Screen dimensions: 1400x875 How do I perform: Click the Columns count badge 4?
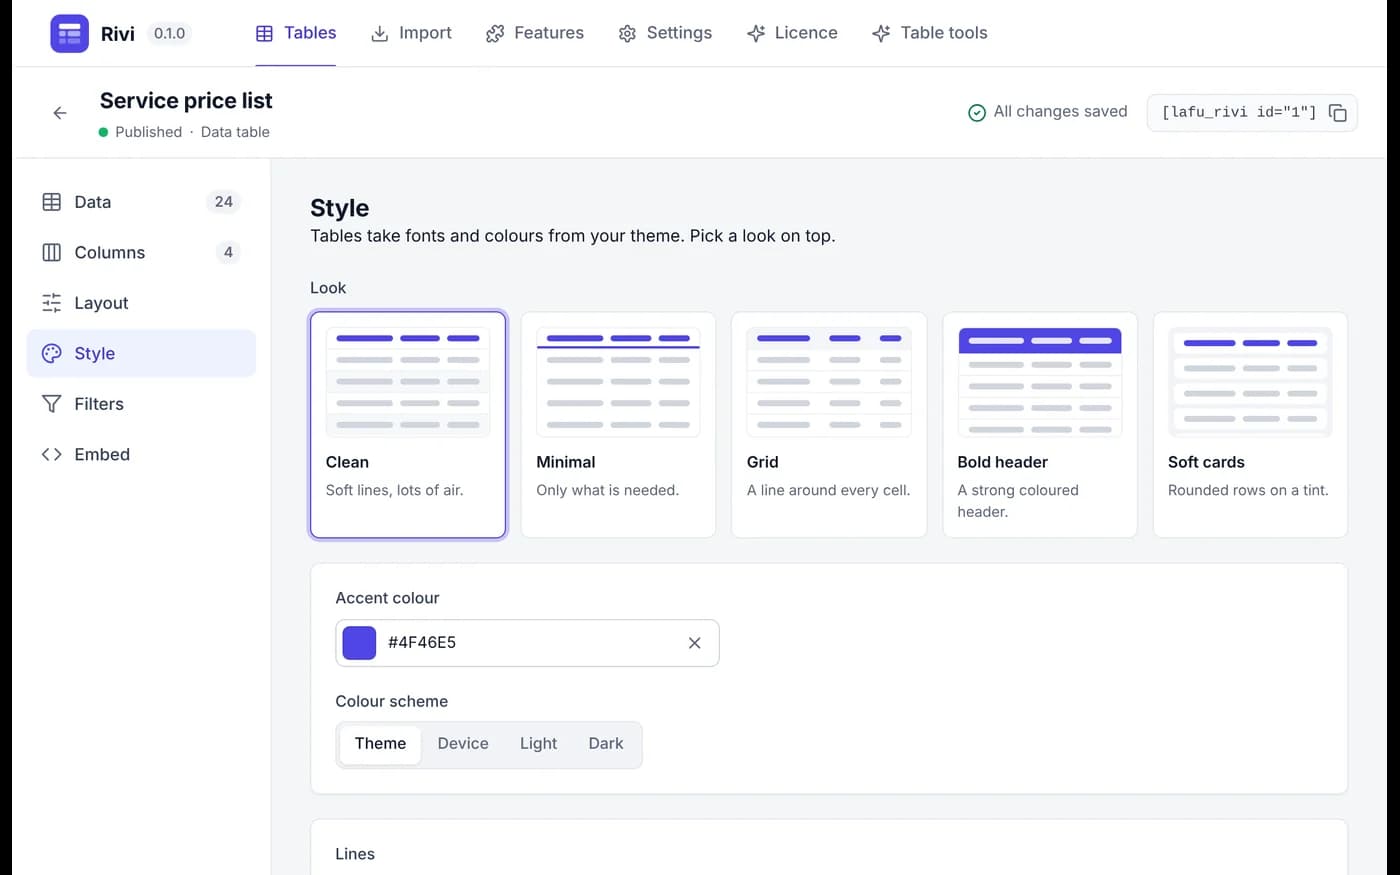tap(228, 252)
